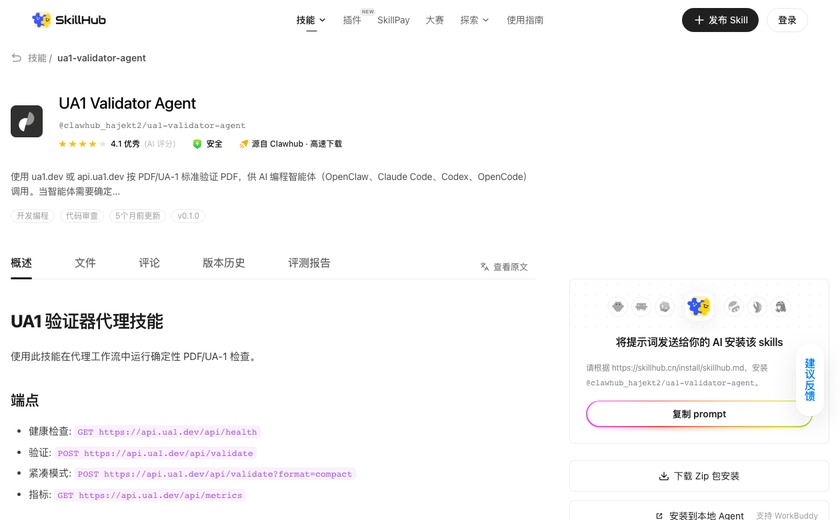Click the UA1 Validator Agent skill avatar

[27, 121]
